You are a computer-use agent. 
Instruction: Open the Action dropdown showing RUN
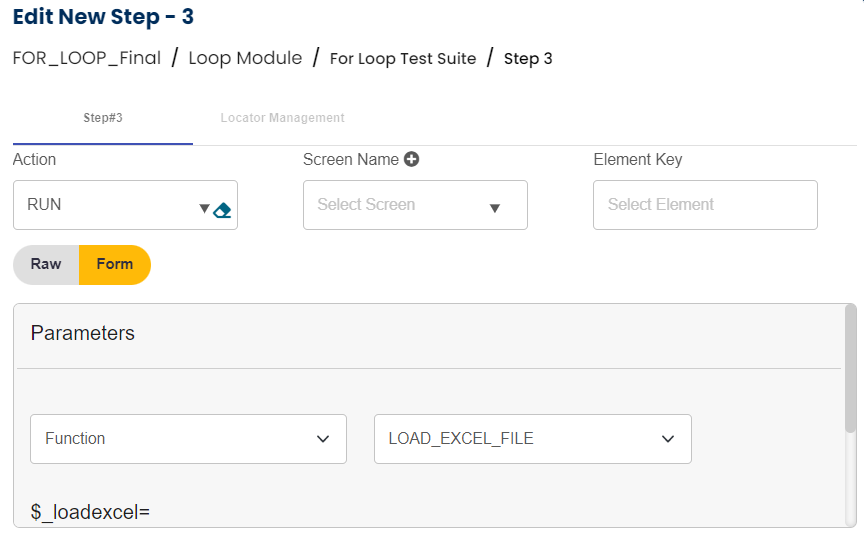click(110, 205)
